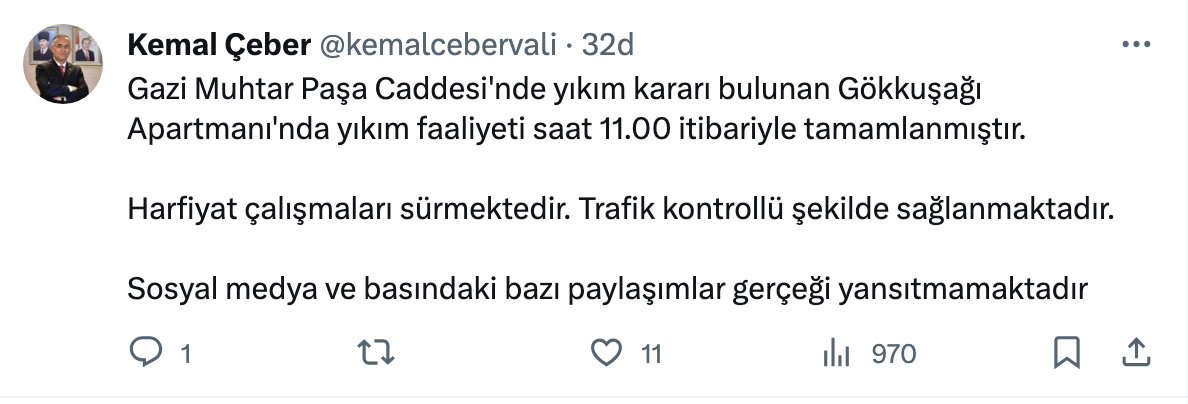
Task: Reply to Kemal Çeber's tweet
Action: (x=147, y=353)
